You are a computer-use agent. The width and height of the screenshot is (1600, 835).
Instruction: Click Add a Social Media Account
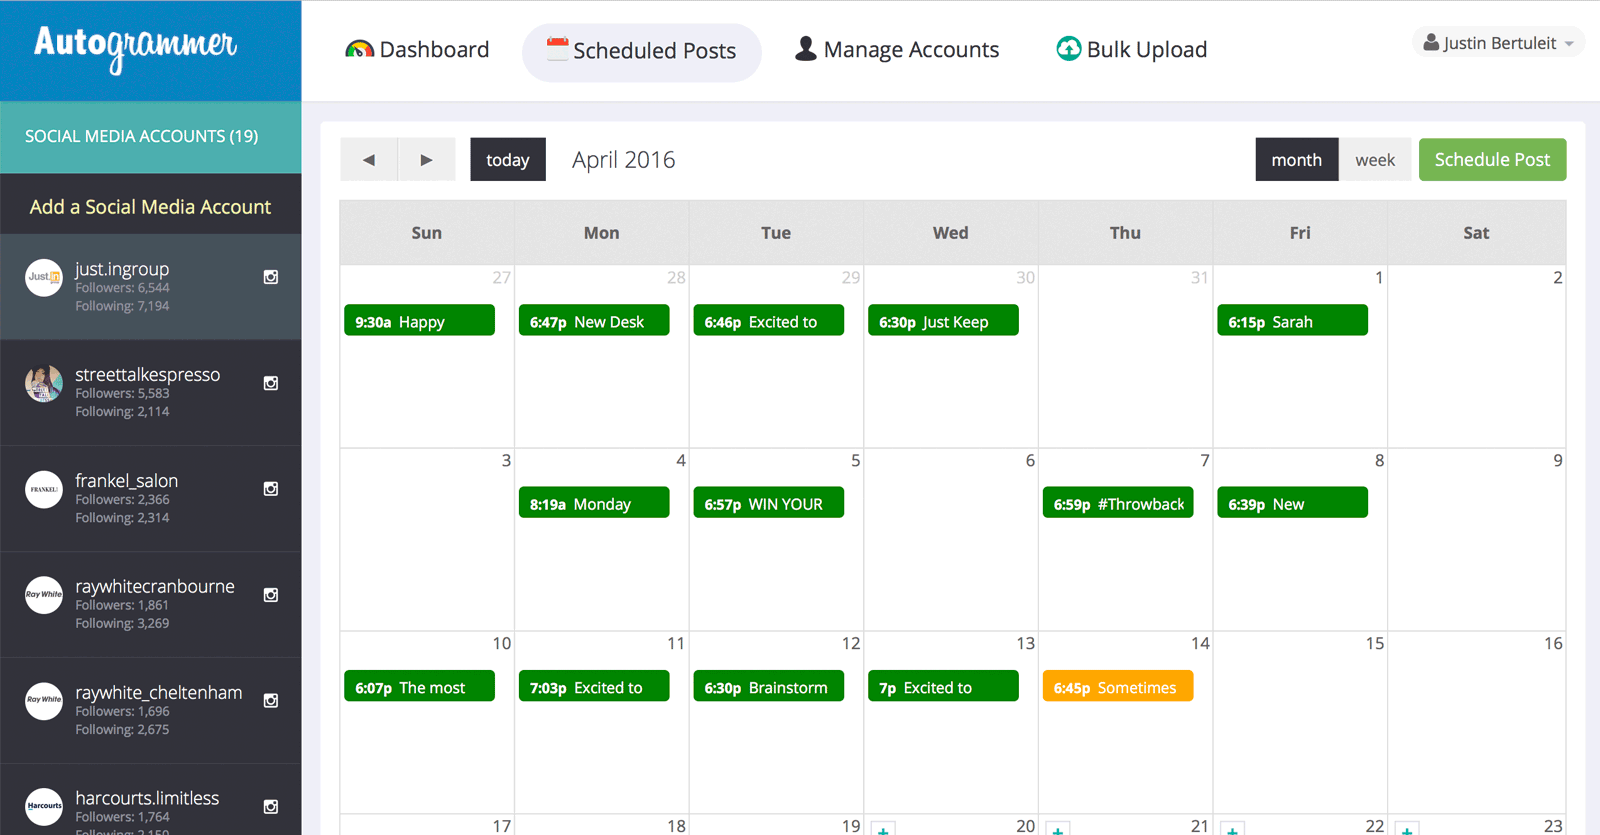150,207
